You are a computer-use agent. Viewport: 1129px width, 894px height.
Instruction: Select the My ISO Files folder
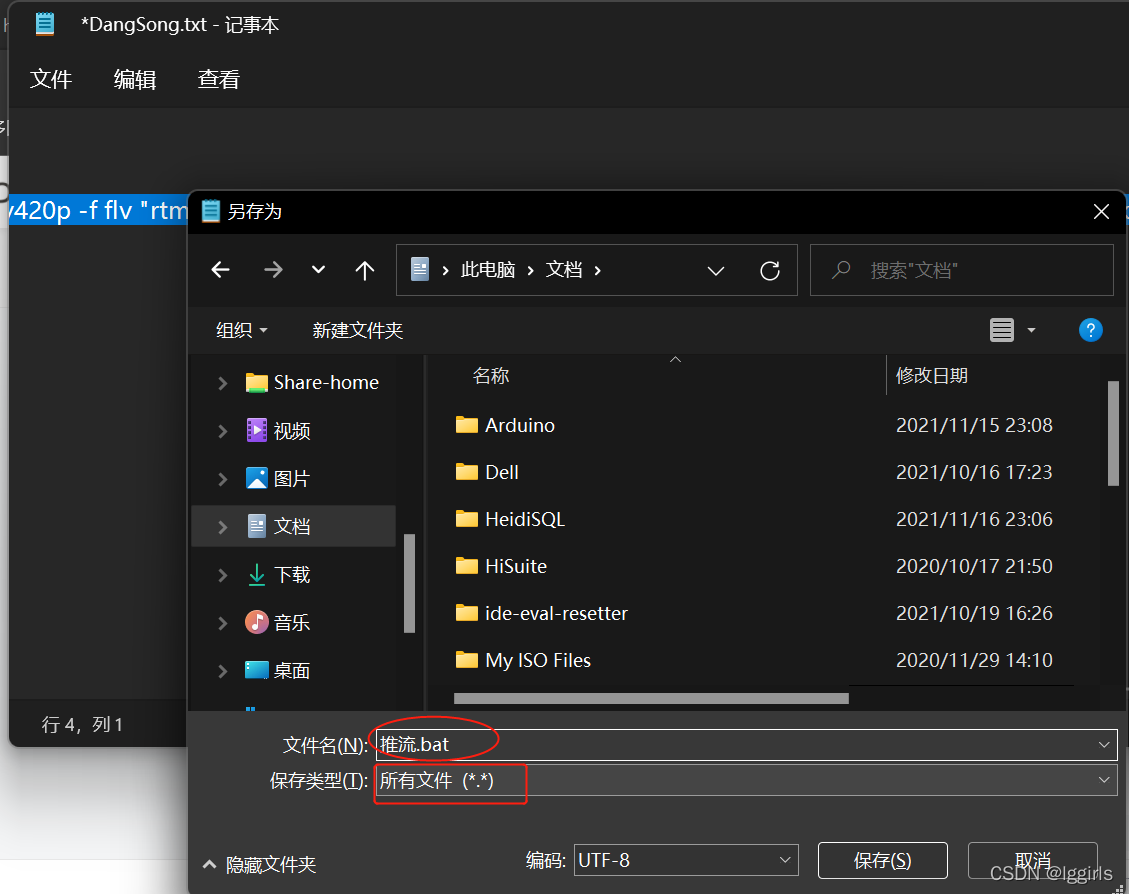(x=523, y=660)
